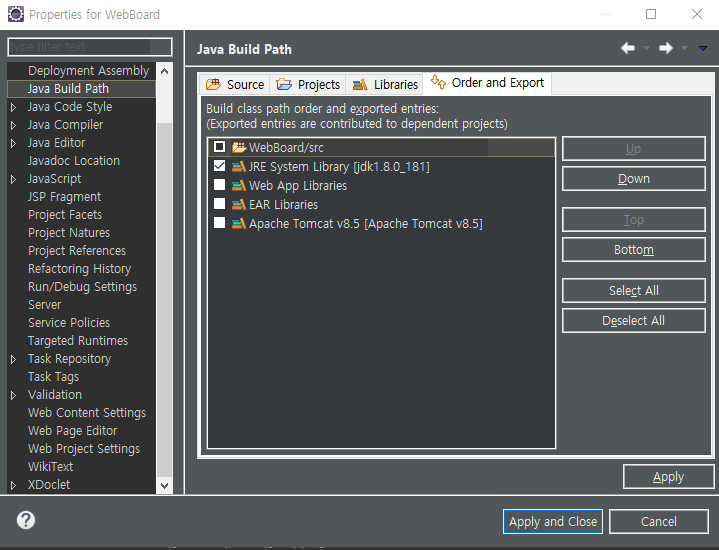Toggle the WebBoard/src export checkbox
This screenshot has height=550, width=719.
pos(220,147)
